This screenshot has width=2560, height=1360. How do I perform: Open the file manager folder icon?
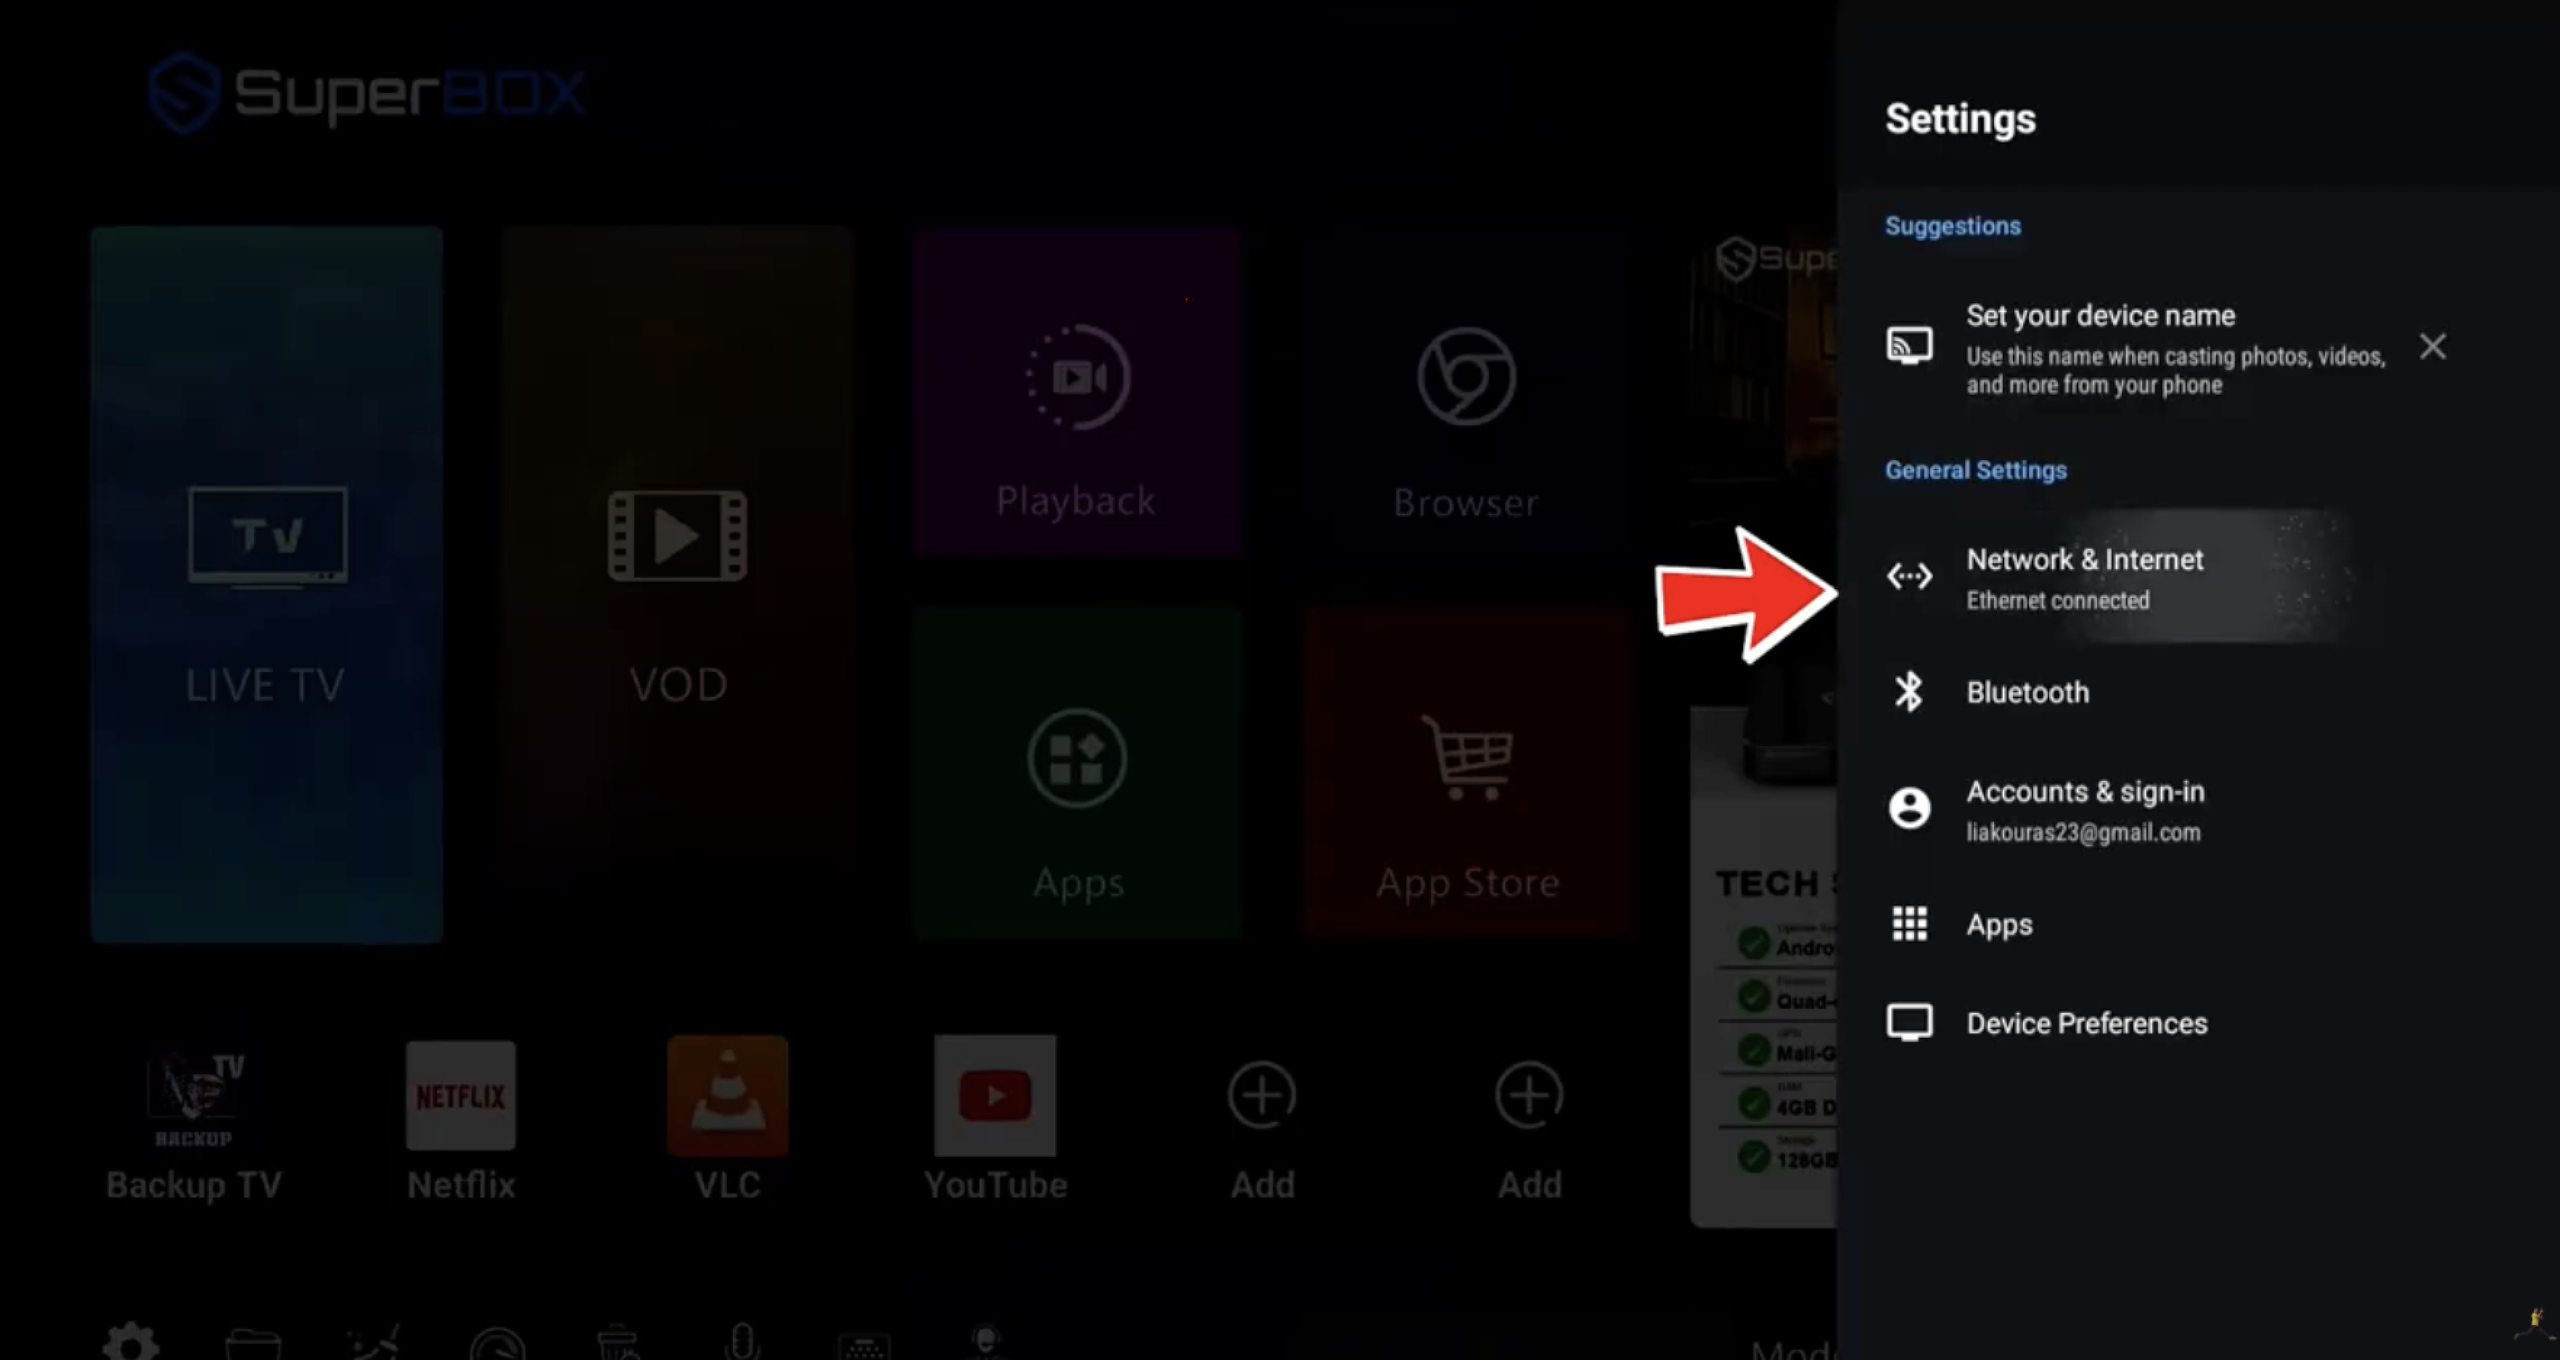coord(253,1344)
